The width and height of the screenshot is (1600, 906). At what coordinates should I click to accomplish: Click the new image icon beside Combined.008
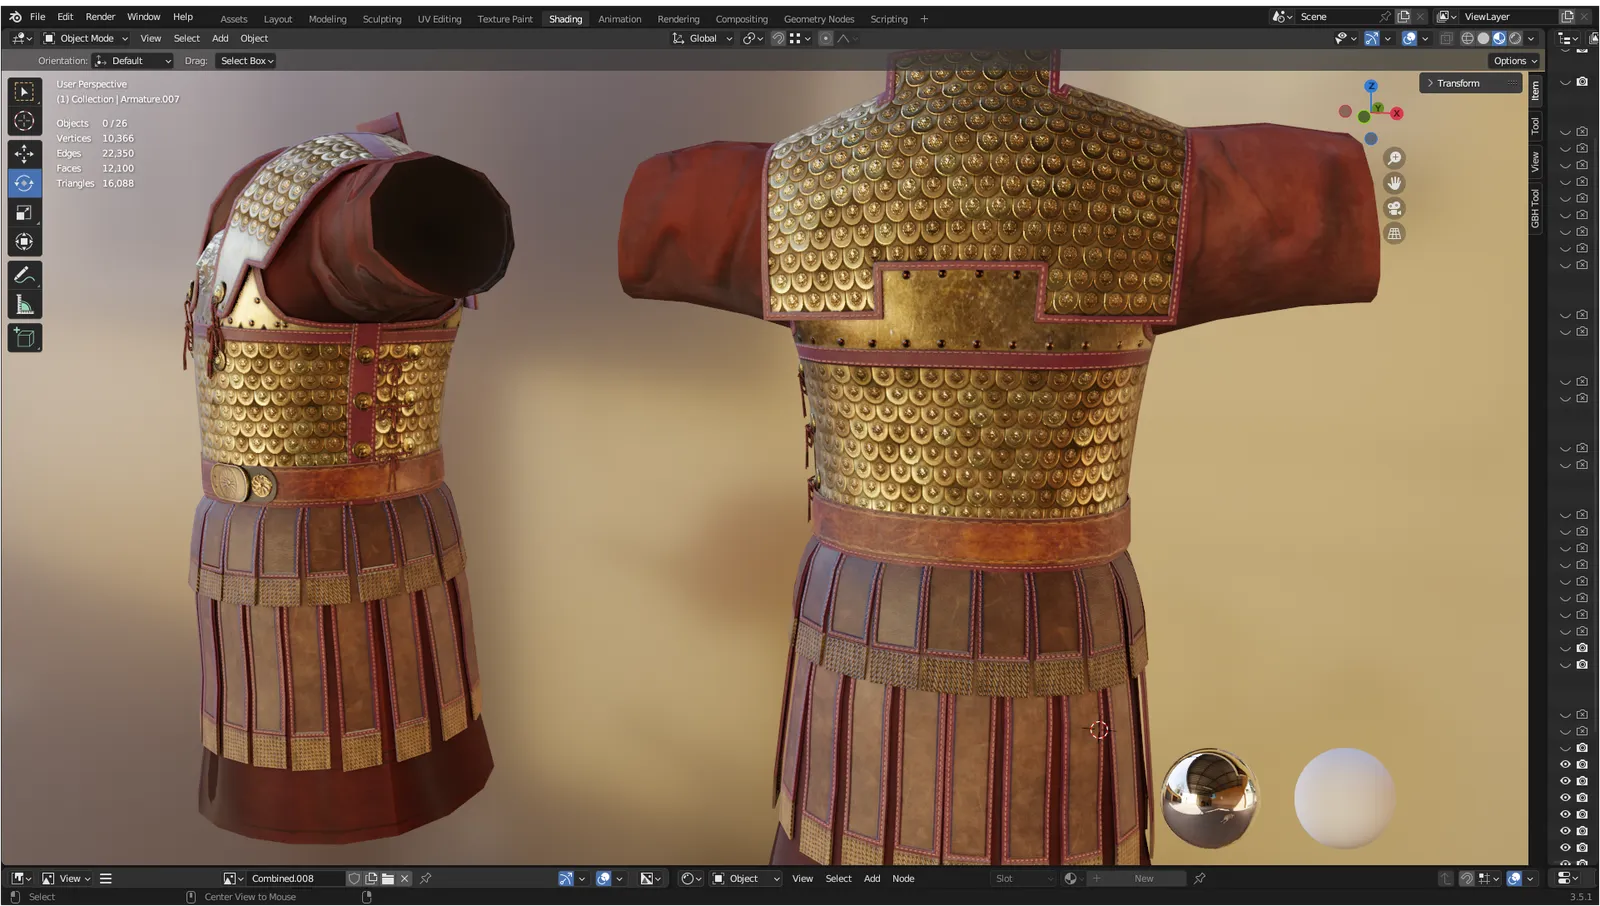pyautogui.click(x=371, y=878)
